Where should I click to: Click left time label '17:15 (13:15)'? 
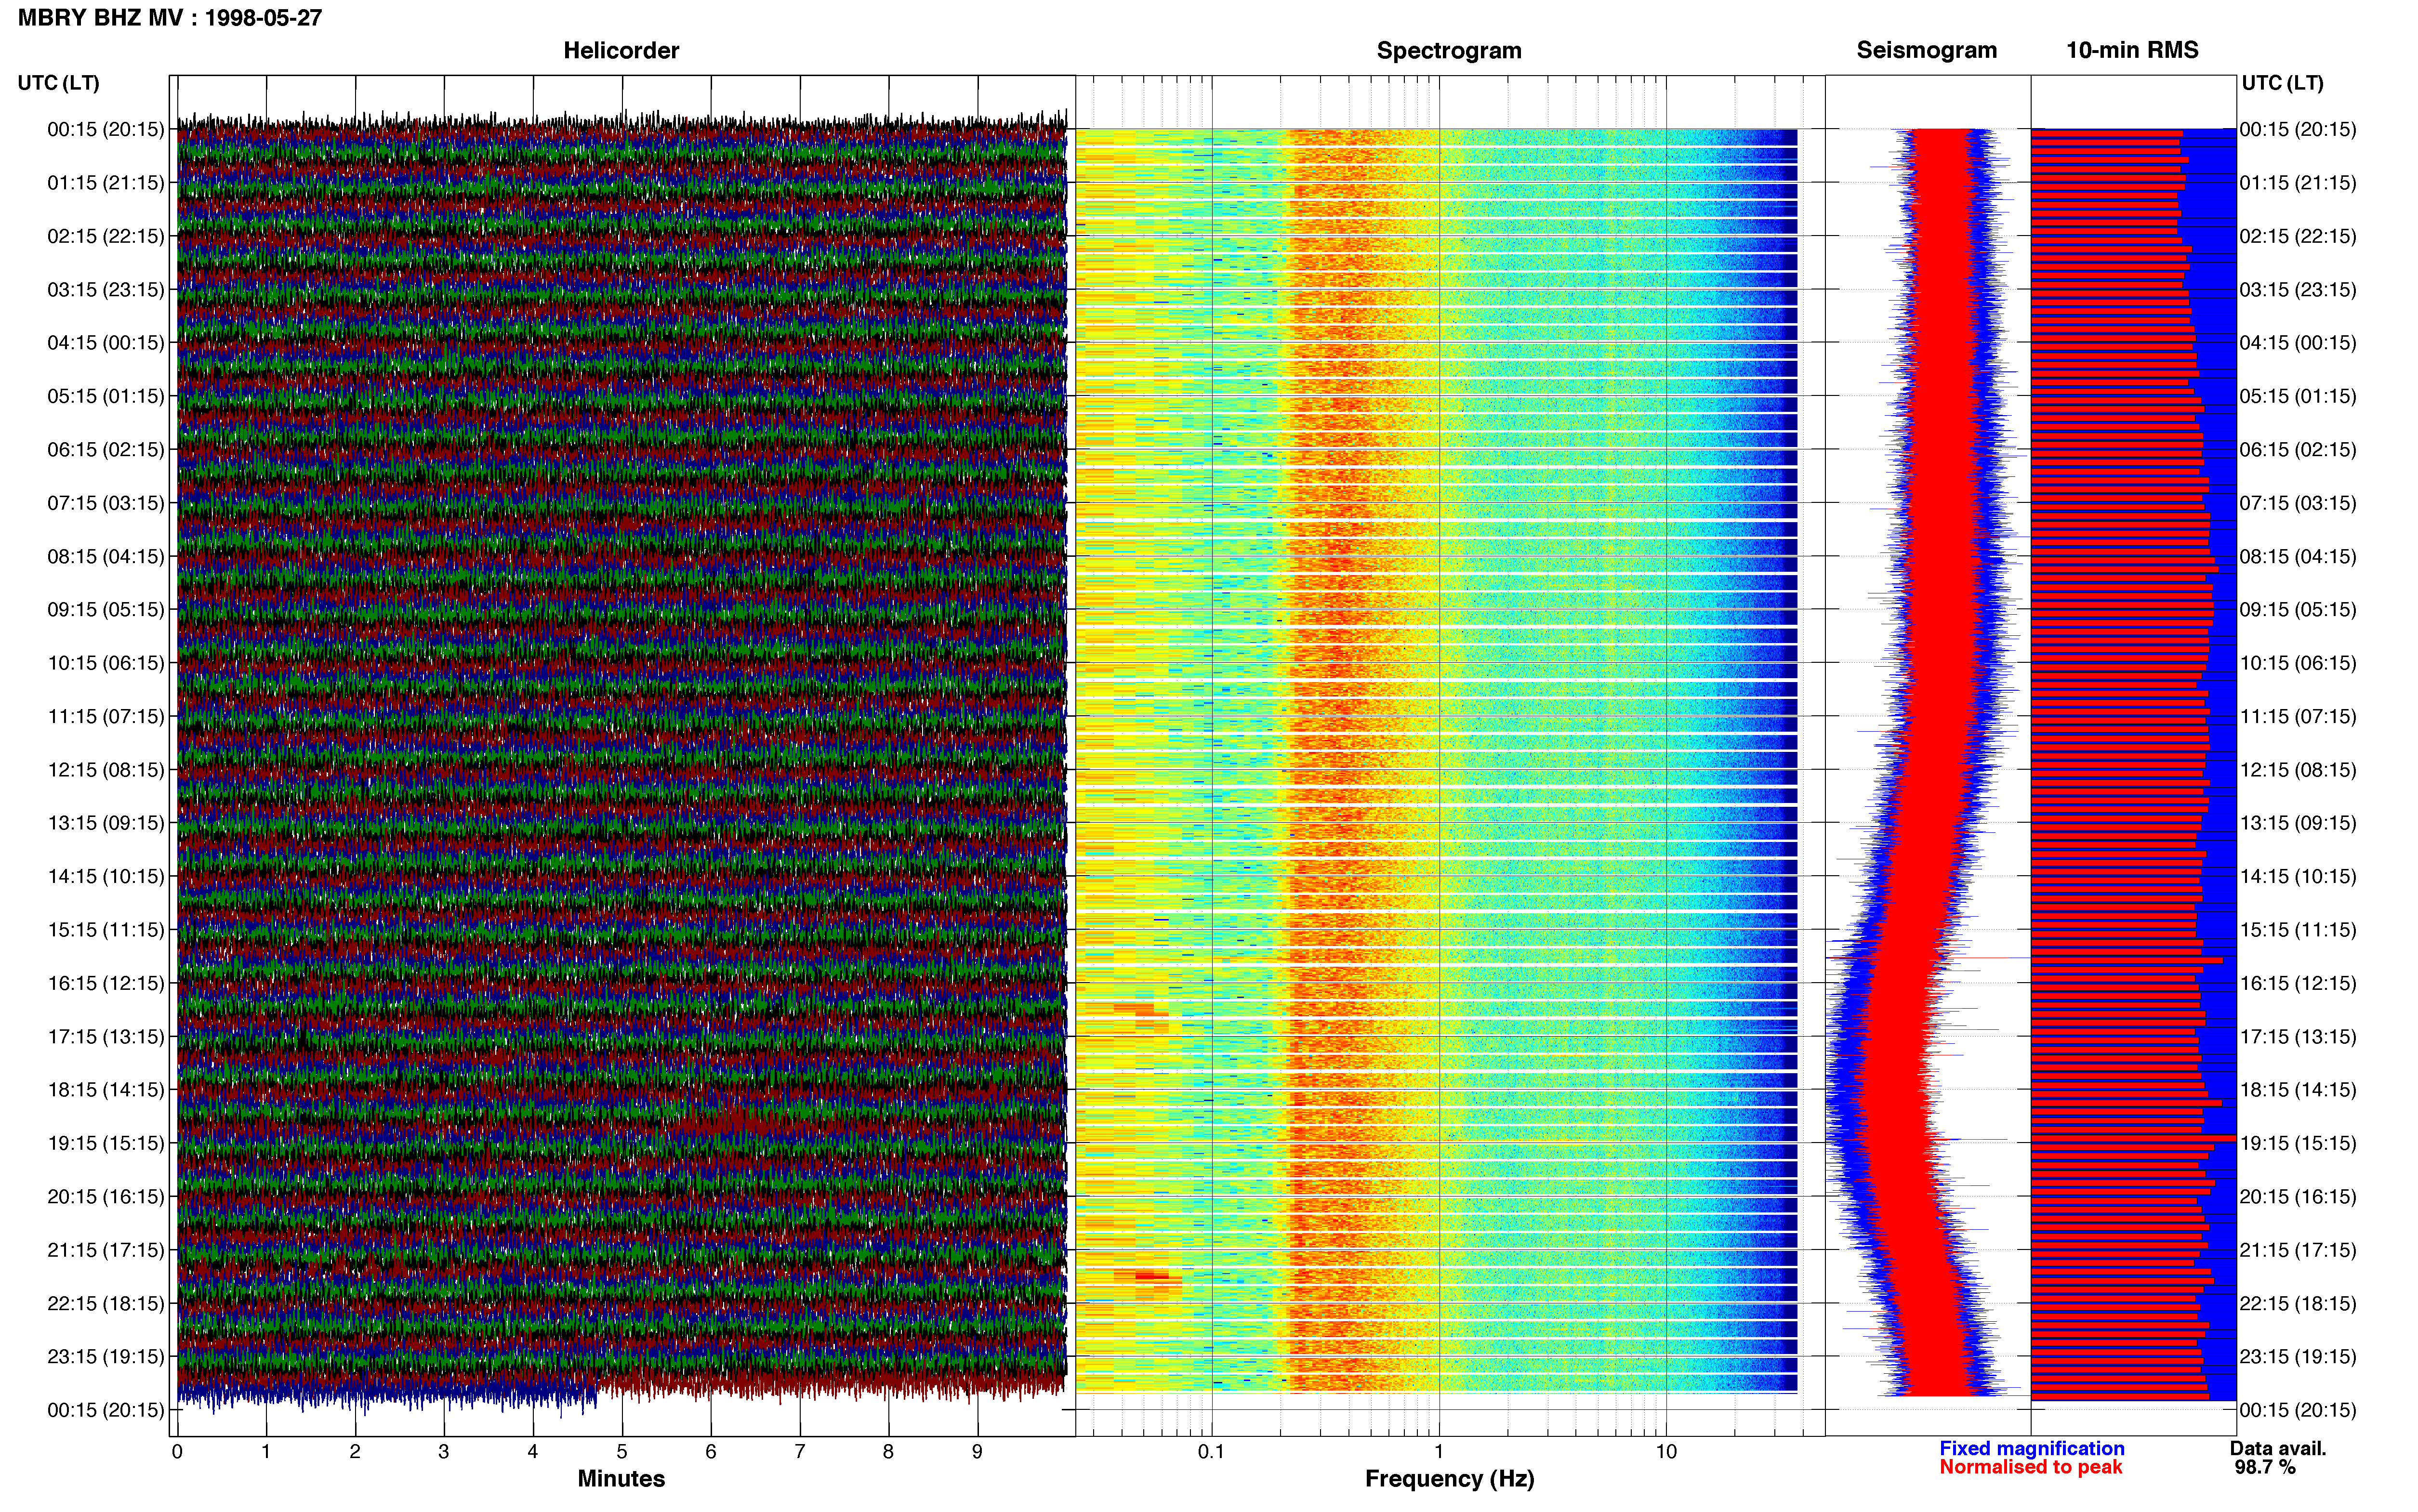tap(106, 1036)
